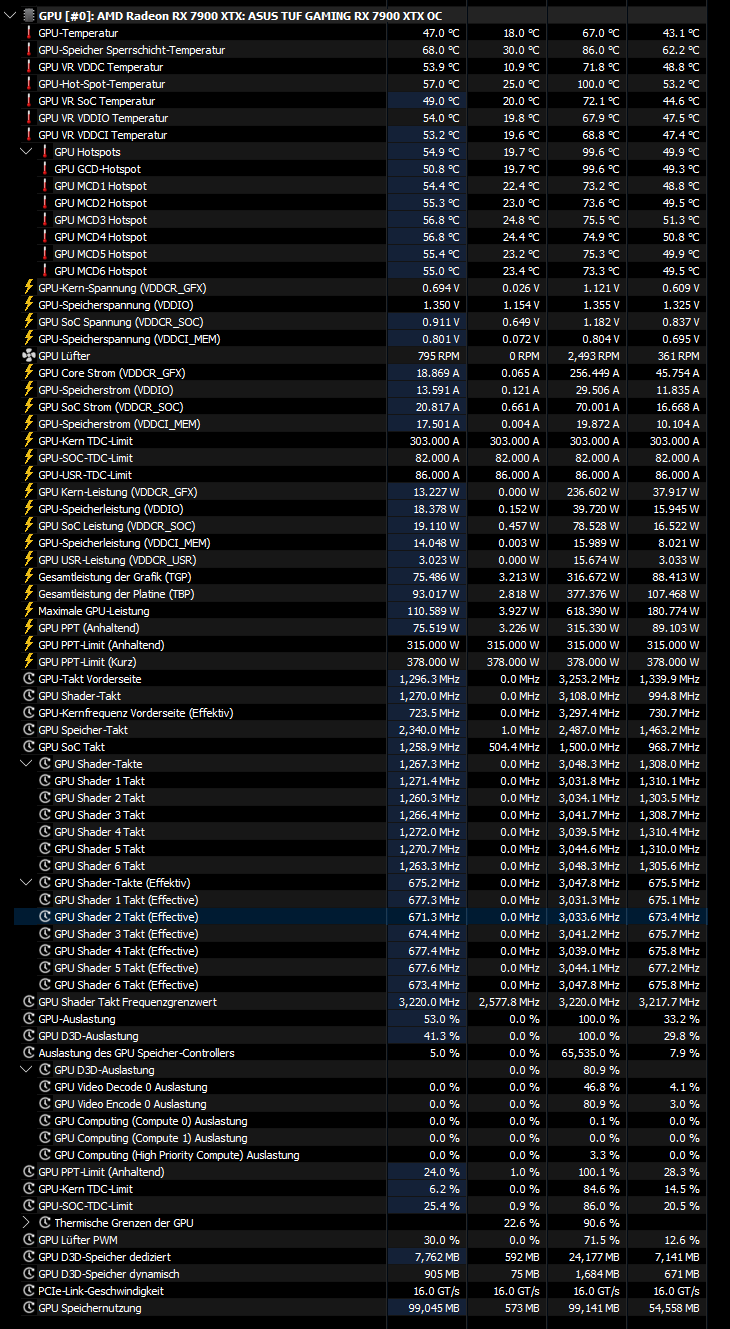Screen dimensions: 730x1329
Task: Click usage icon of GPU Video Decode 0 Auslastung
Action: pyautogui.click(x=45, y=1087)
